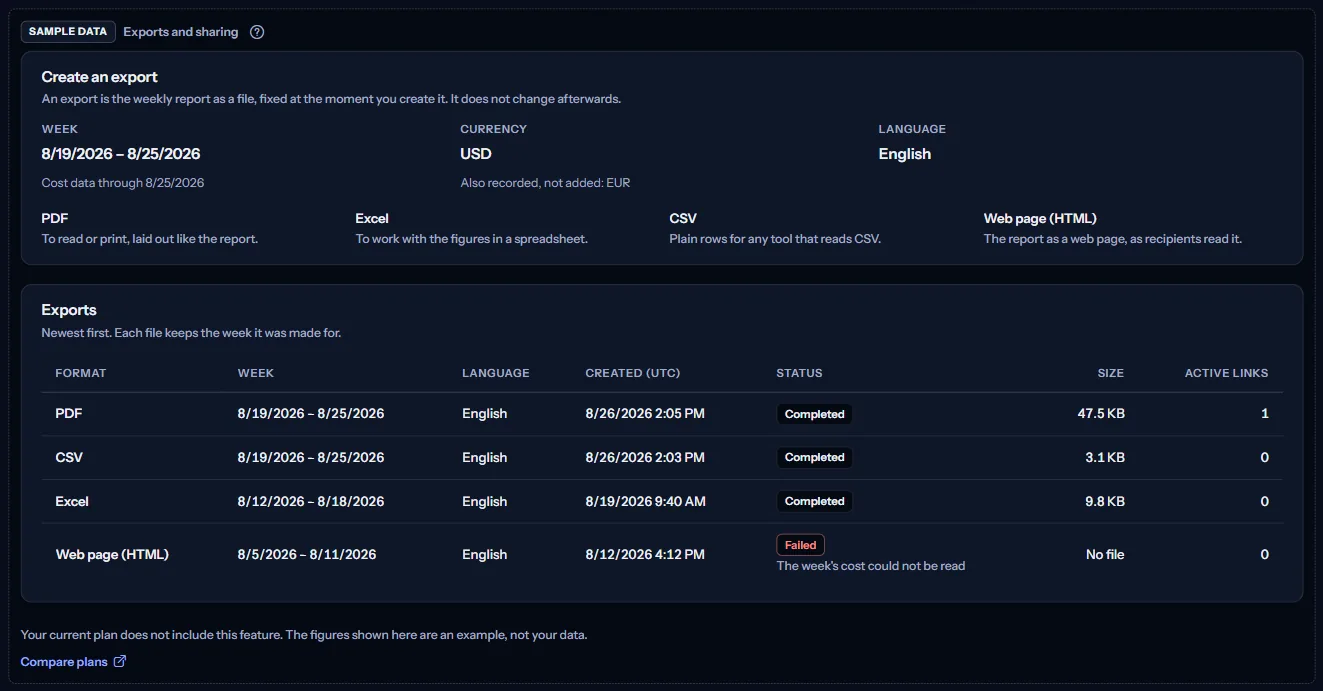Screen dimensions: 1323x691
Task: Click the Completed status of the PDF export
Action: click(x=814, y=414)
